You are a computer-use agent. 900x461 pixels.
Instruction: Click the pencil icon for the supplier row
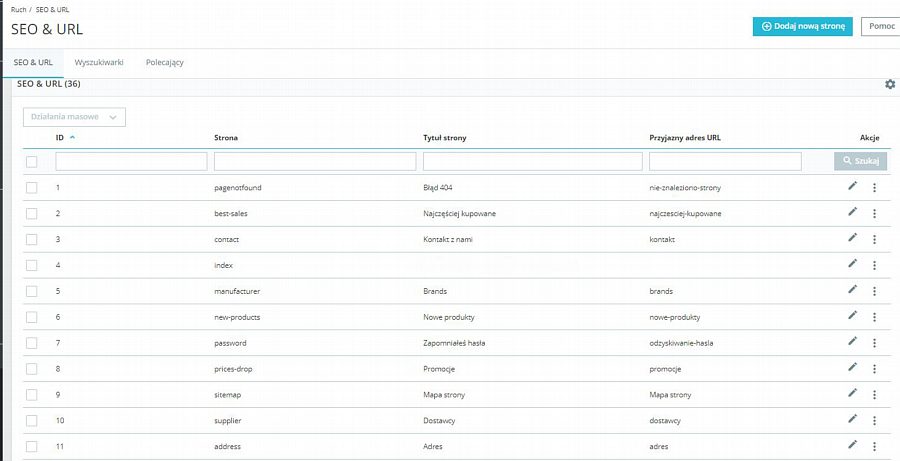(852, 420)
